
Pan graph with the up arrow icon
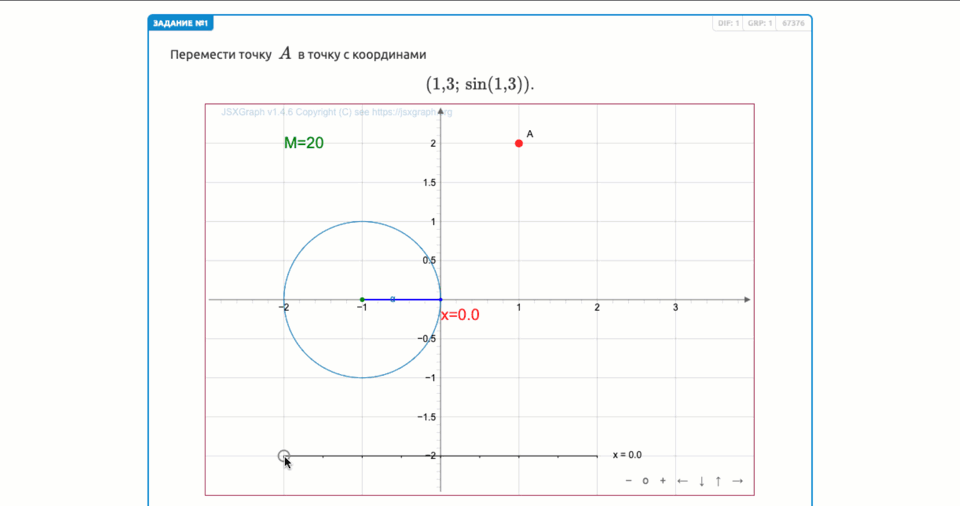tap(718, 481)
